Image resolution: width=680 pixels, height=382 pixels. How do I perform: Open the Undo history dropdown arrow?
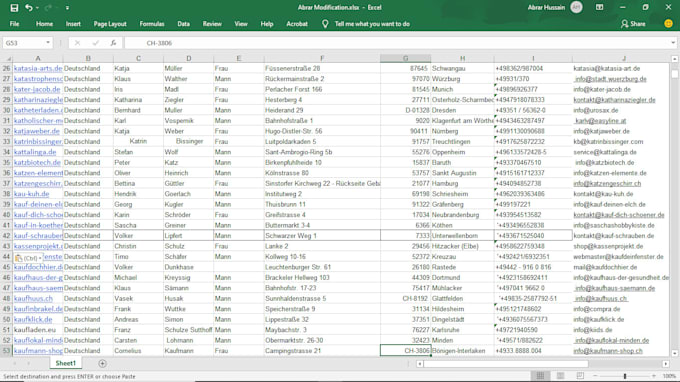click(x=37, y=8)
